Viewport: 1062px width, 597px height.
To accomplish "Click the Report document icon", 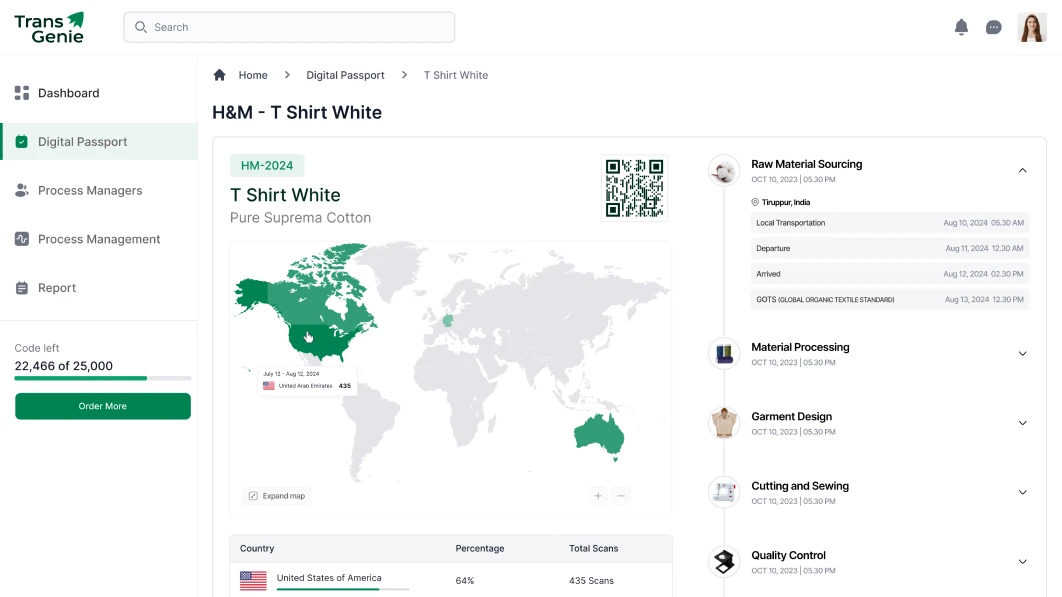I will [x=22, y=288].
